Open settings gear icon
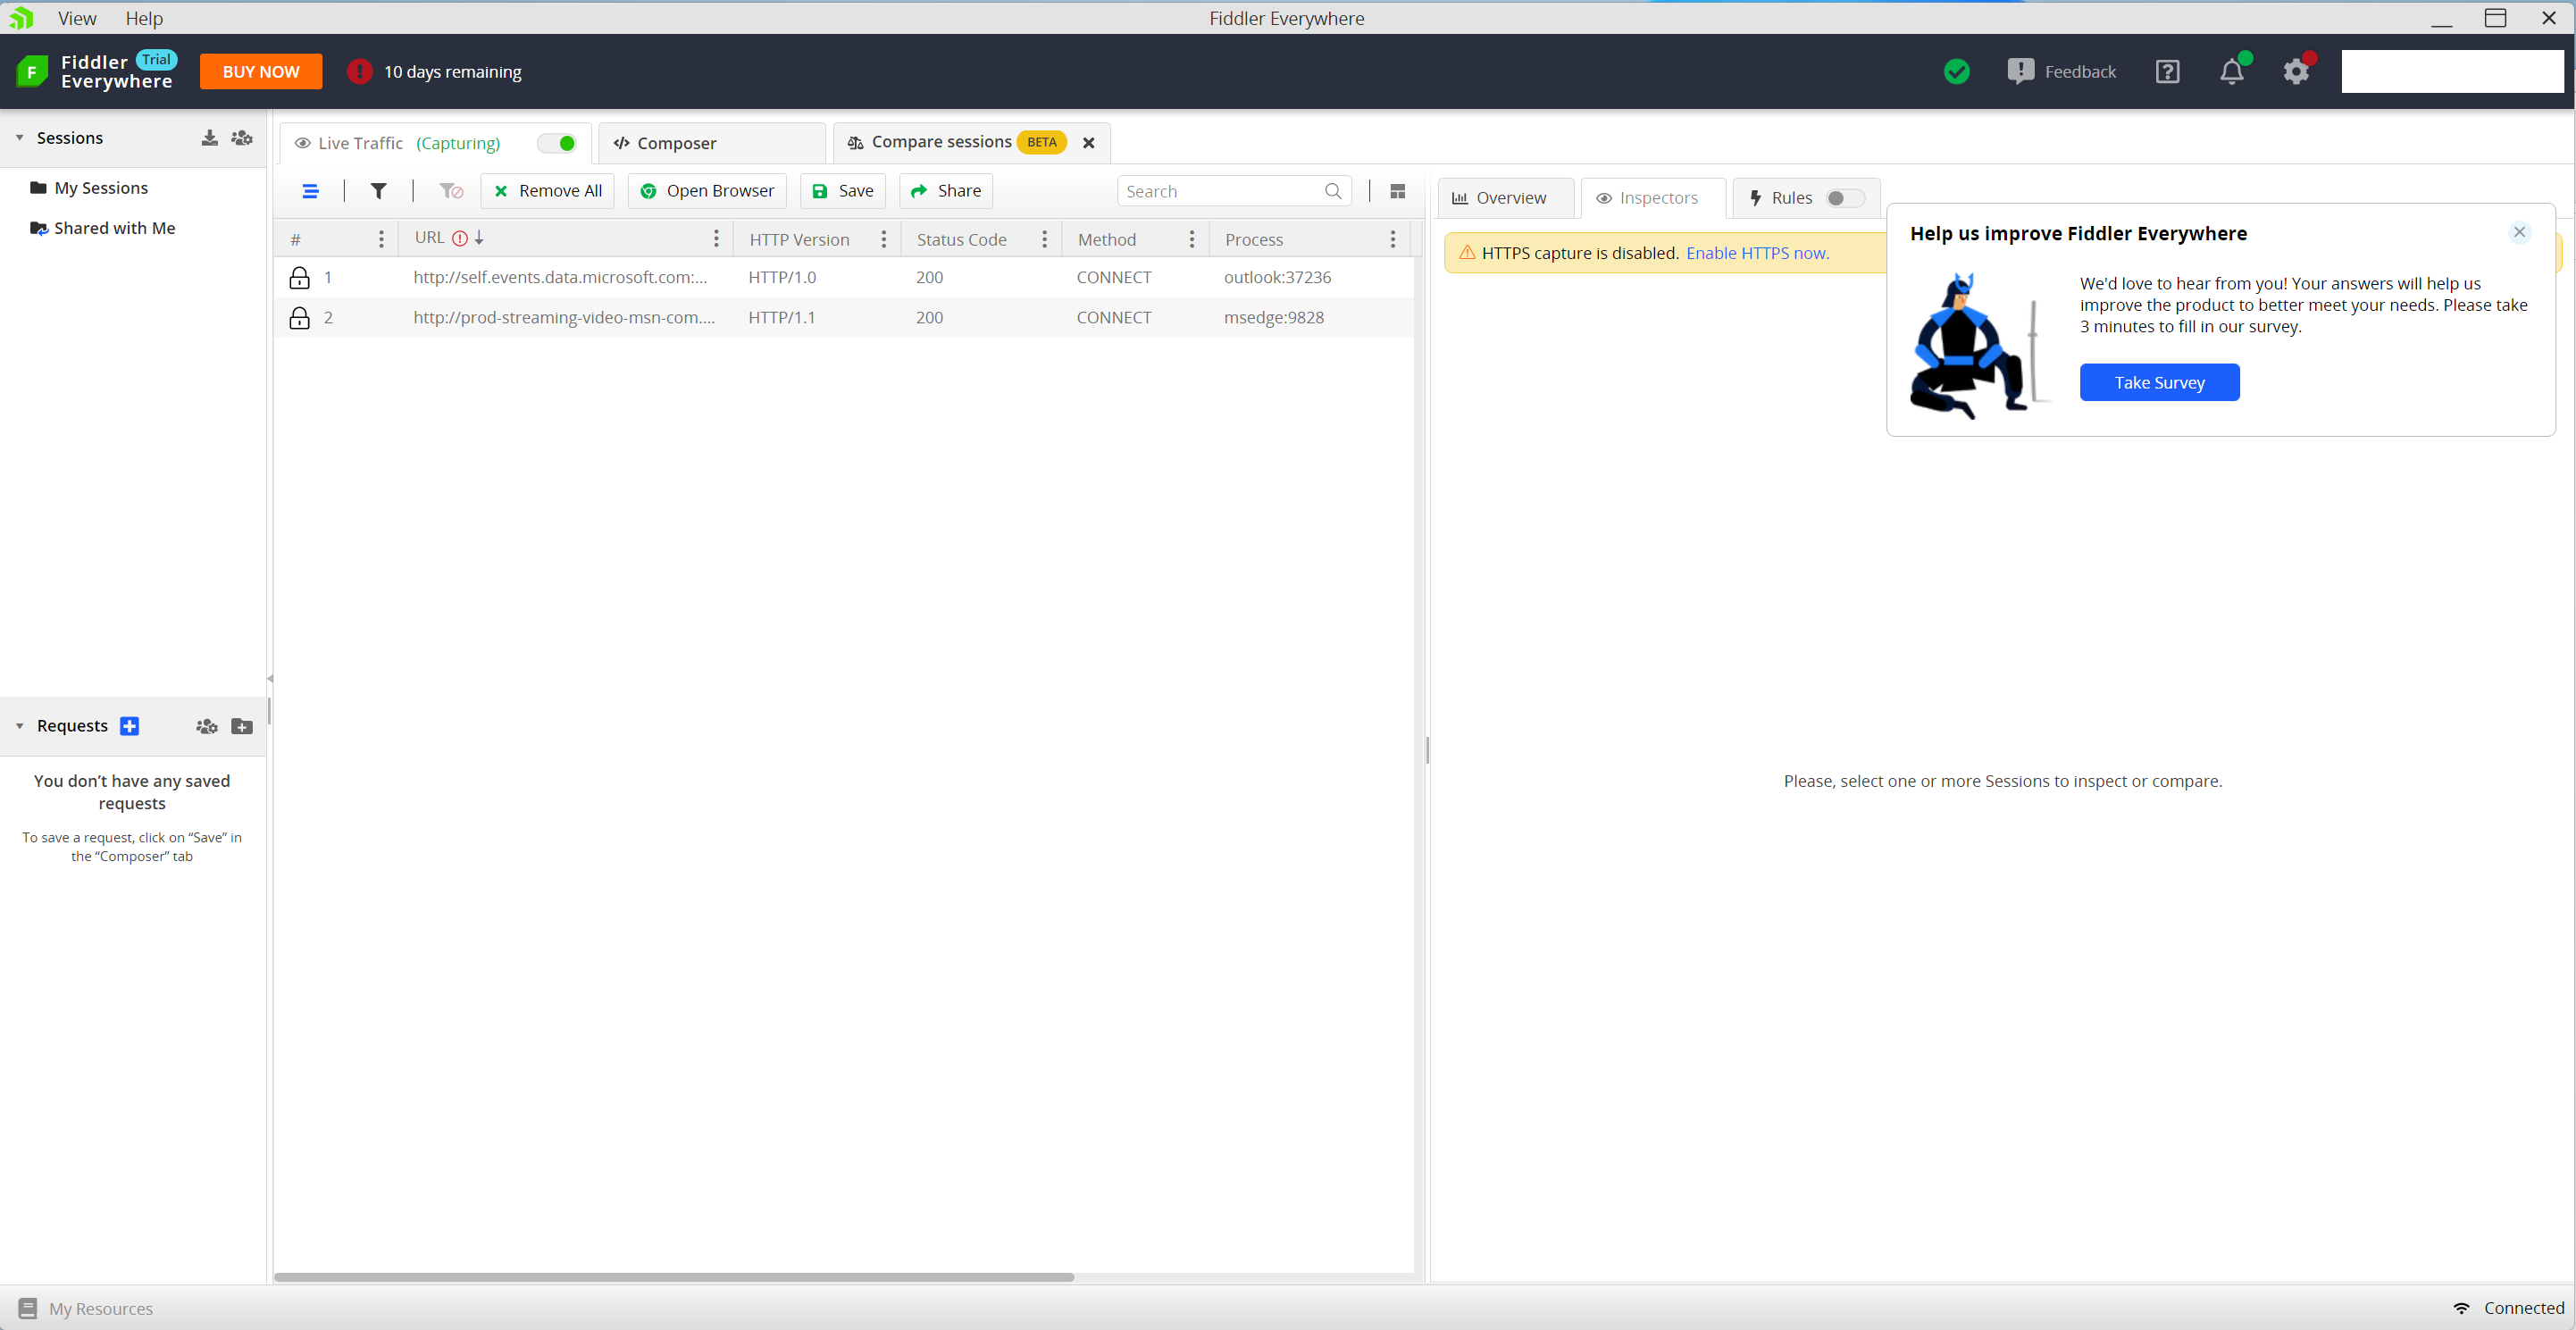The width and height of the screenshot is (2576, 1330). tap(2296, 72)
